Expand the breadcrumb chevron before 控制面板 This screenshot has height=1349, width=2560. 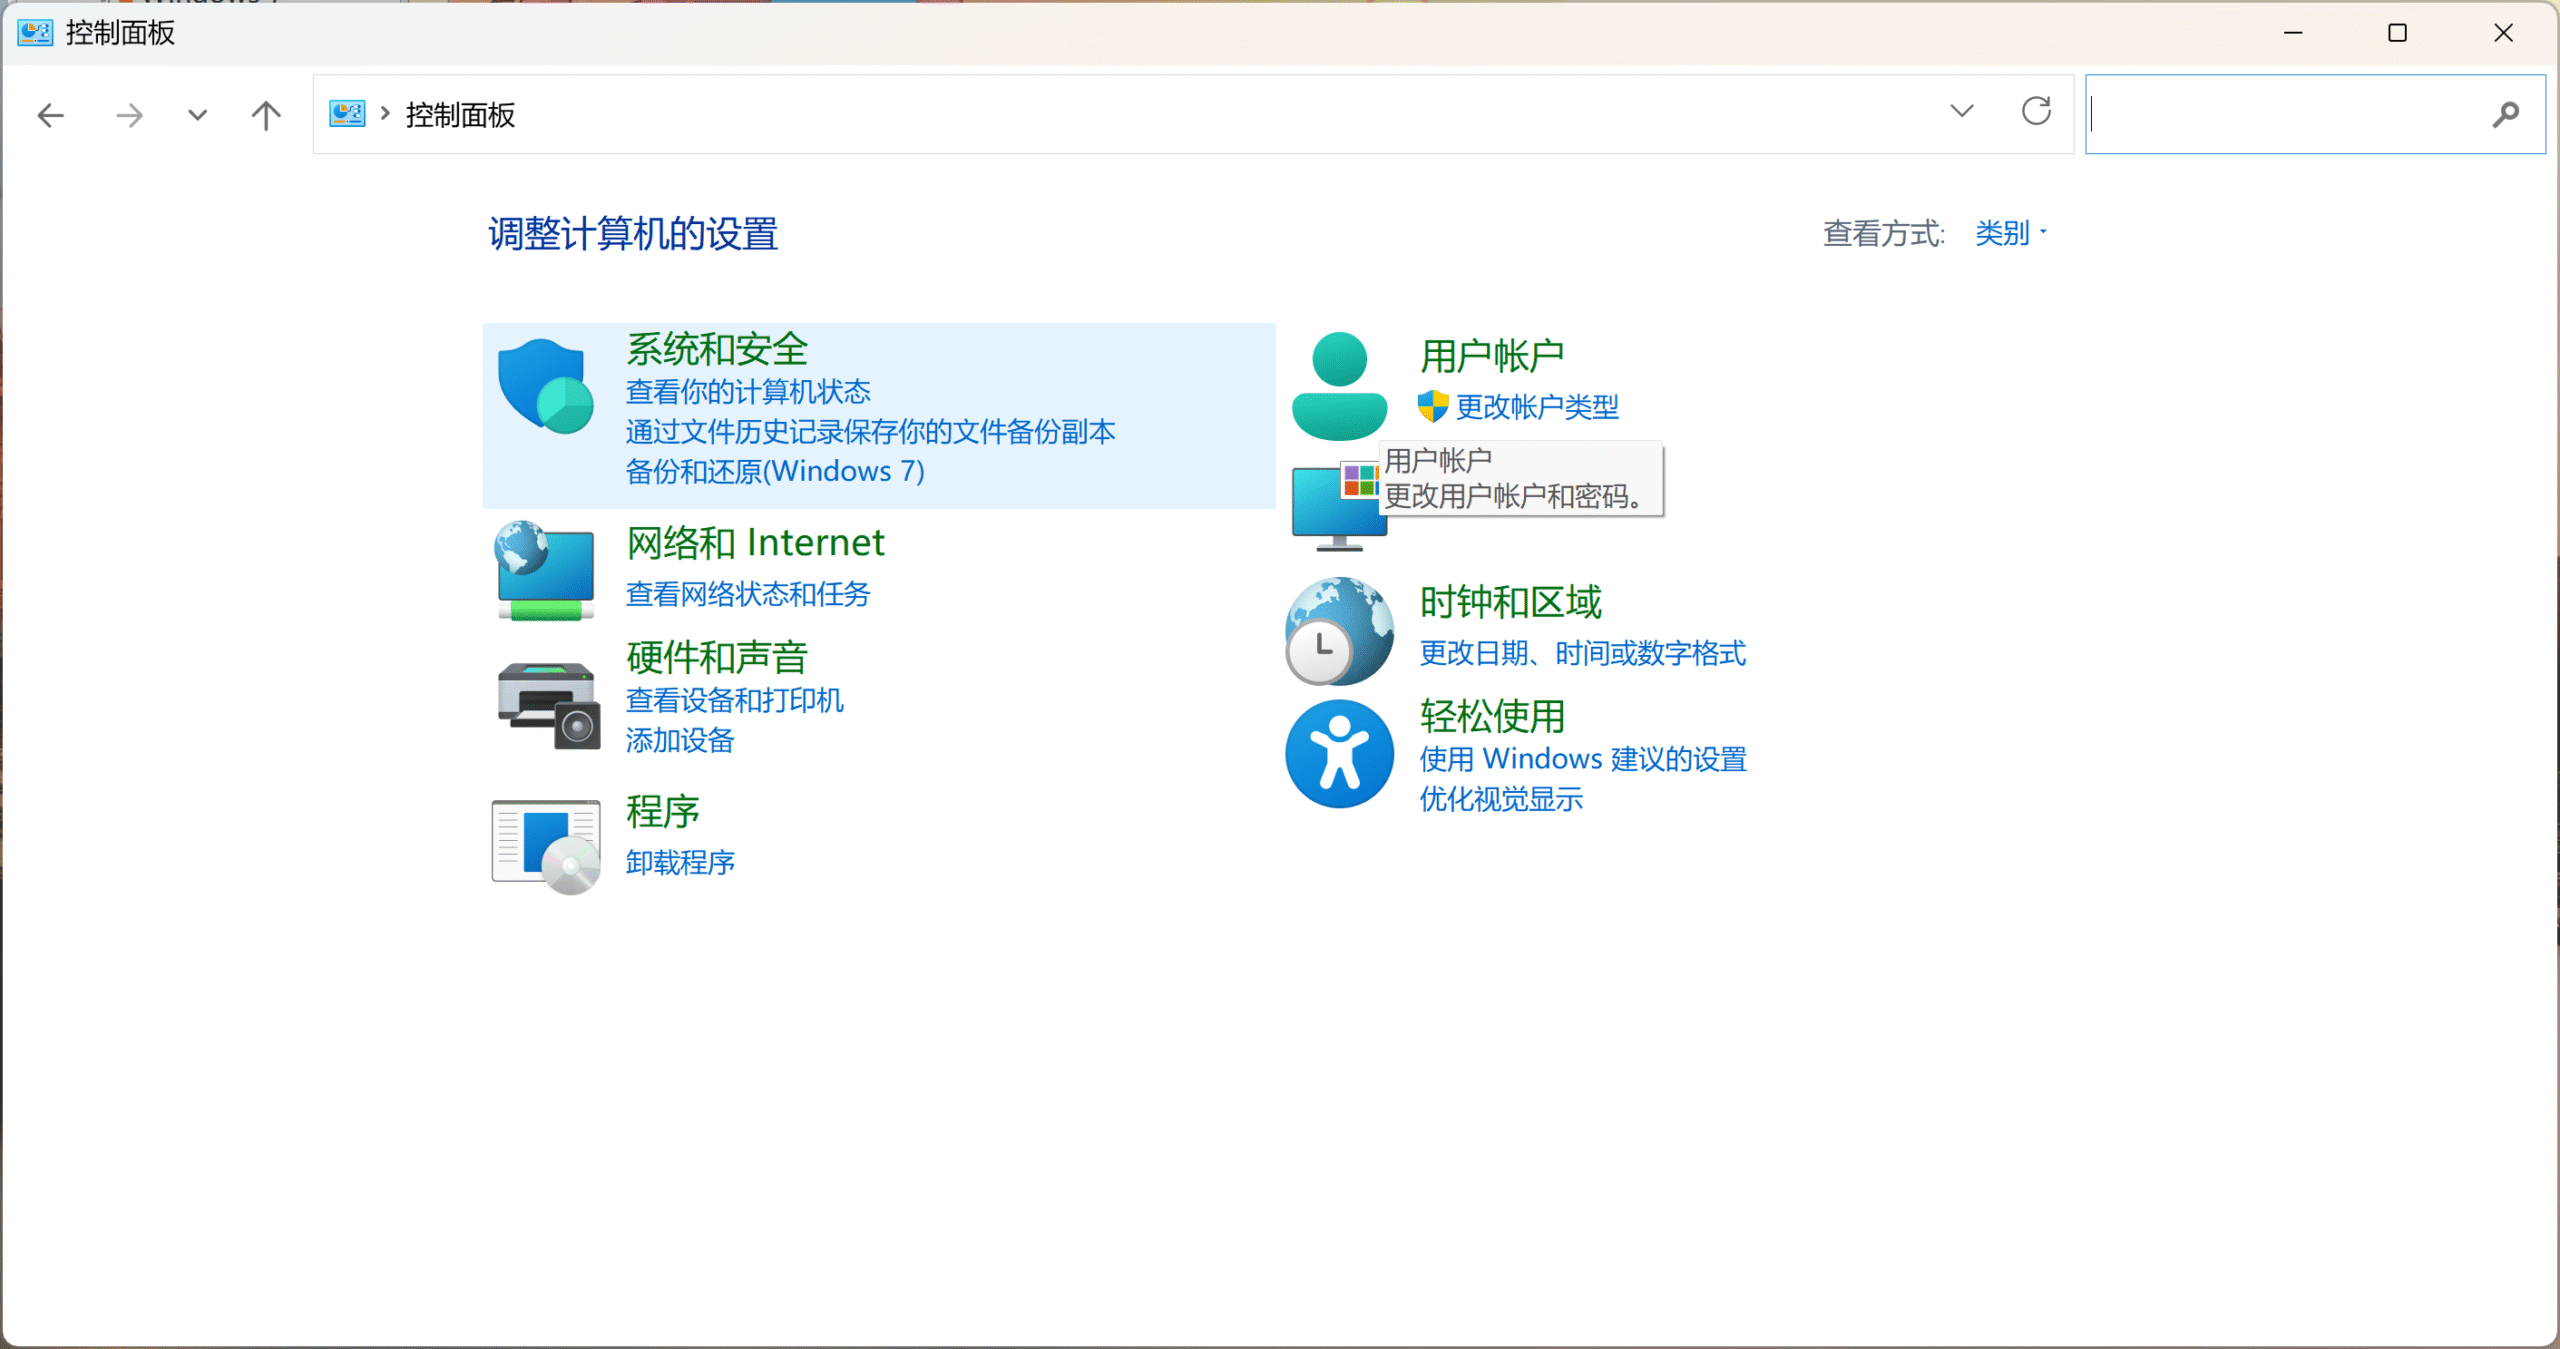tap(385, 115)
